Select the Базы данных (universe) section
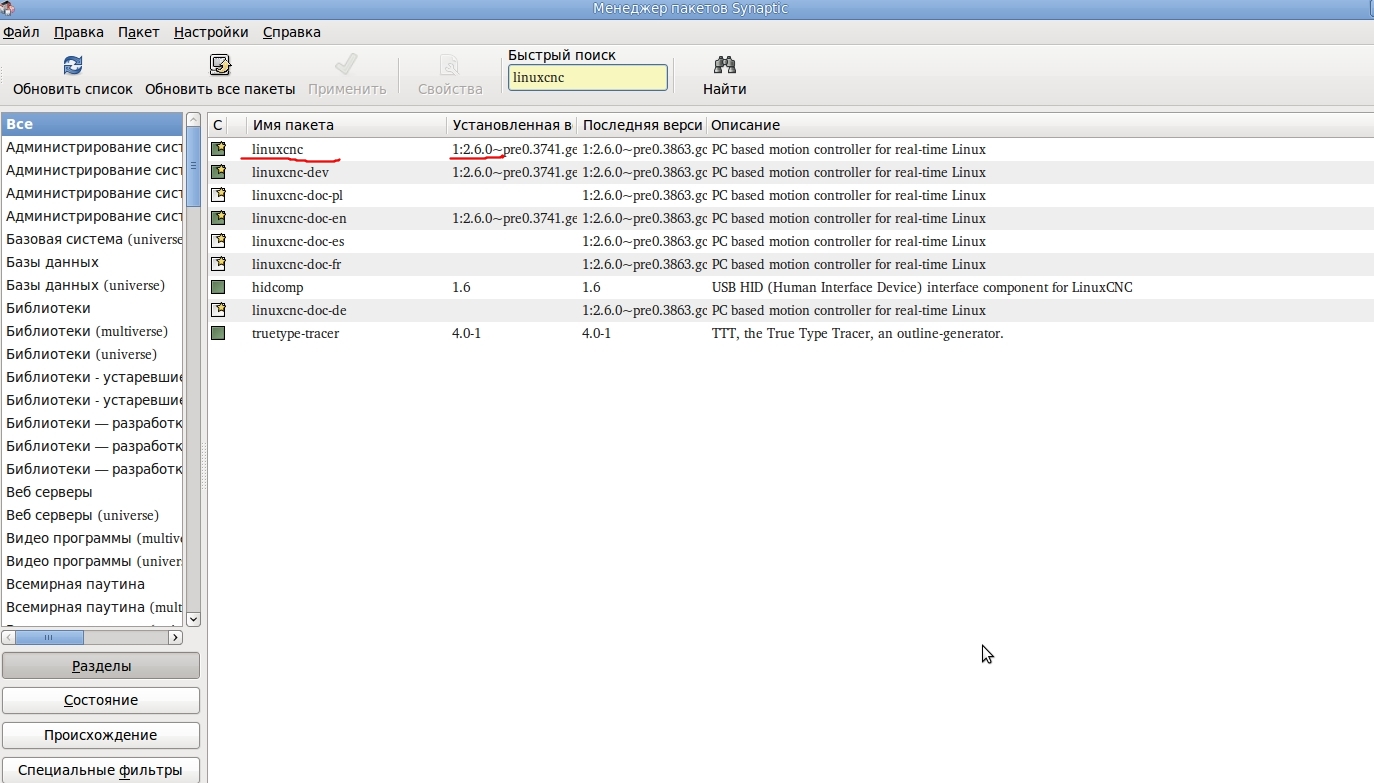Viewport: 1374px width, 783px height. tap(92, 285)
